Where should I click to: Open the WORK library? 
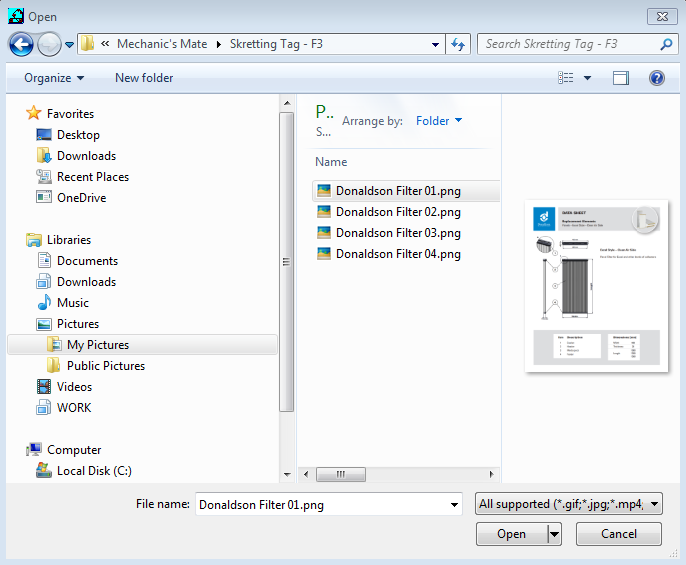[74, 408]
